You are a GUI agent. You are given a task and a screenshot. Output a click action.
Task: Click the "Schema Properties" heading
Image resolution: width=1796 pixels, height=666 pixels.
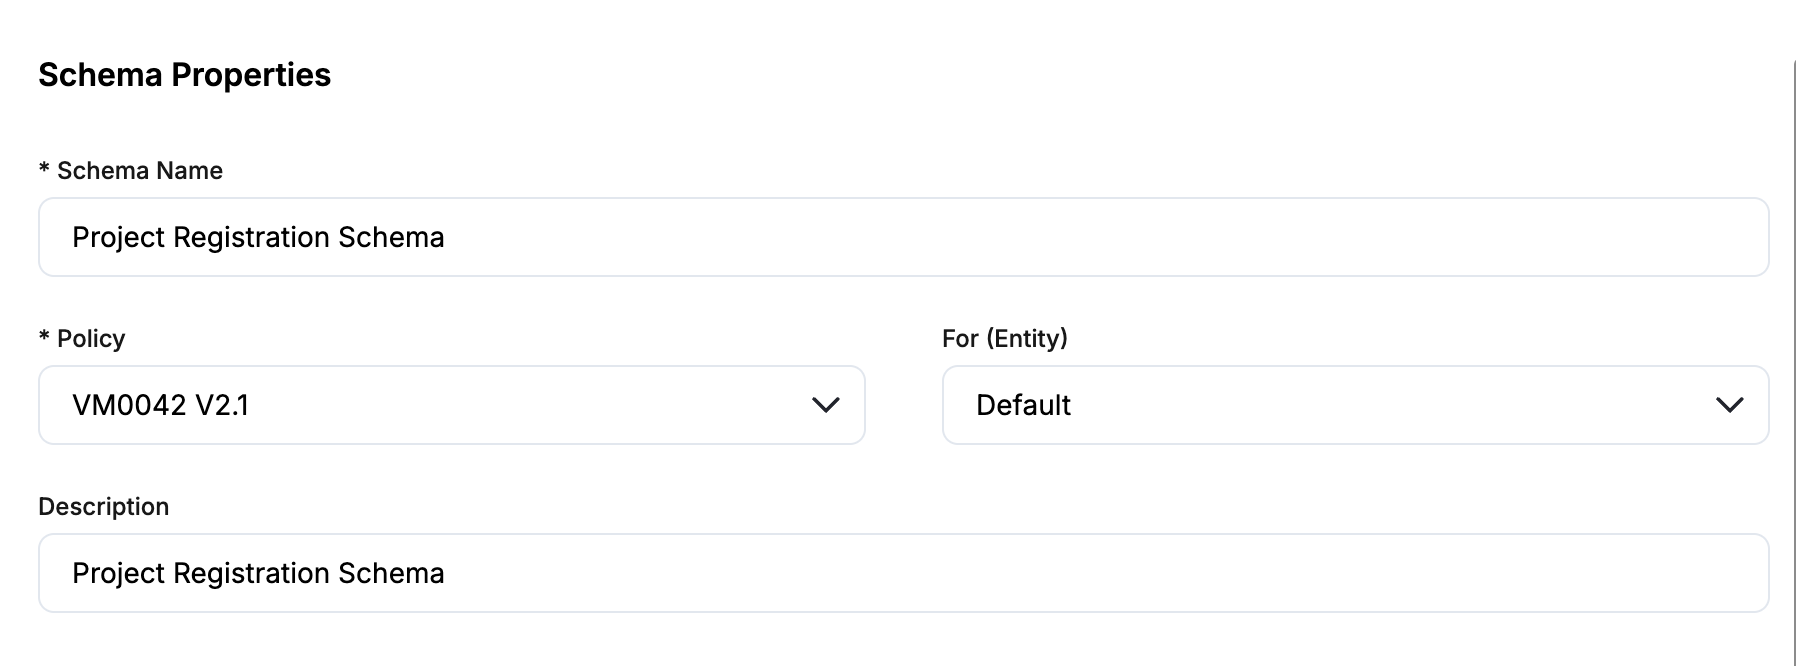click(184, 75)
